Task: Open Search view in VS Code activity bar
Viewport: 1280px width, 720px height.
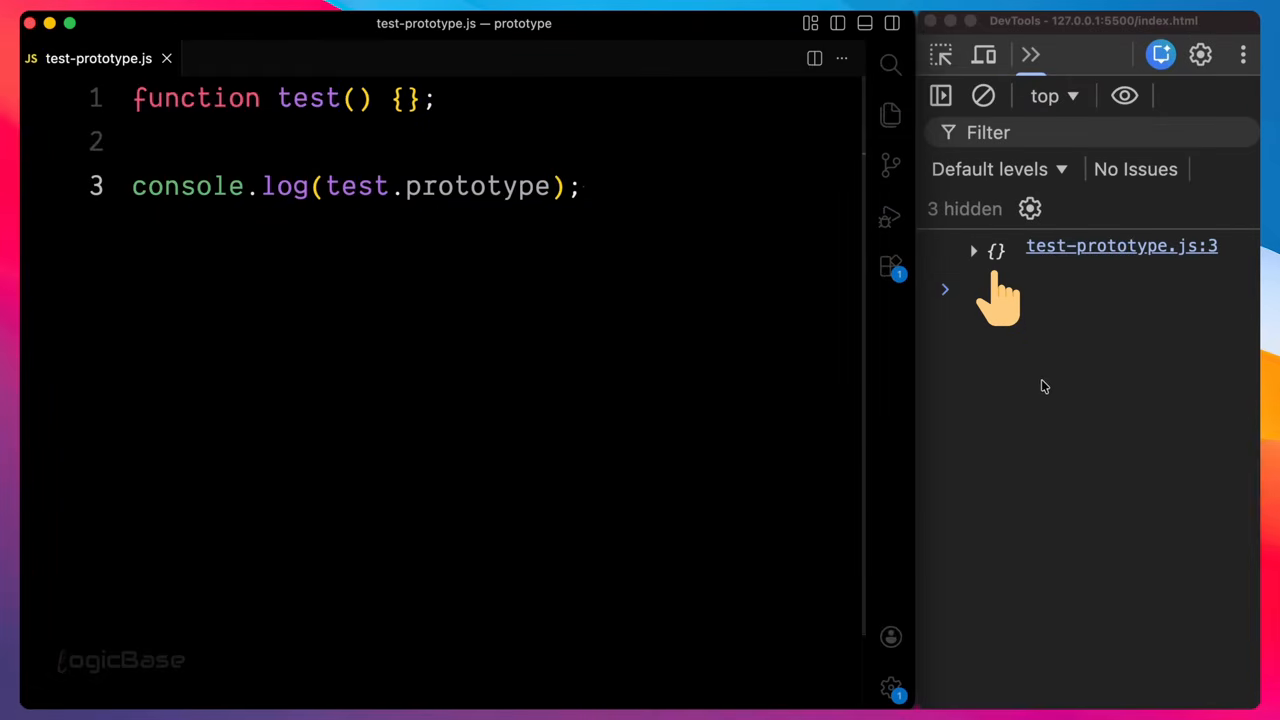Action: tap(890, 65)
